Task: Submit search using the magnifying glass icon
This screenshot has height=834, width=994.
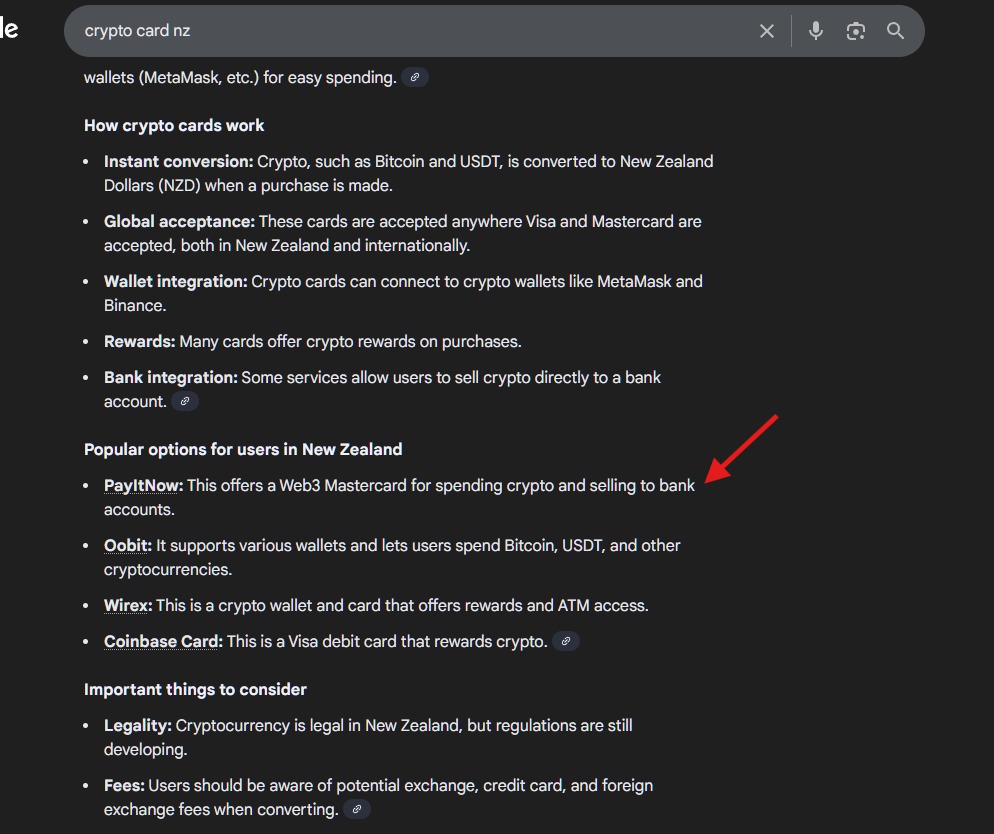Action: 895,31
